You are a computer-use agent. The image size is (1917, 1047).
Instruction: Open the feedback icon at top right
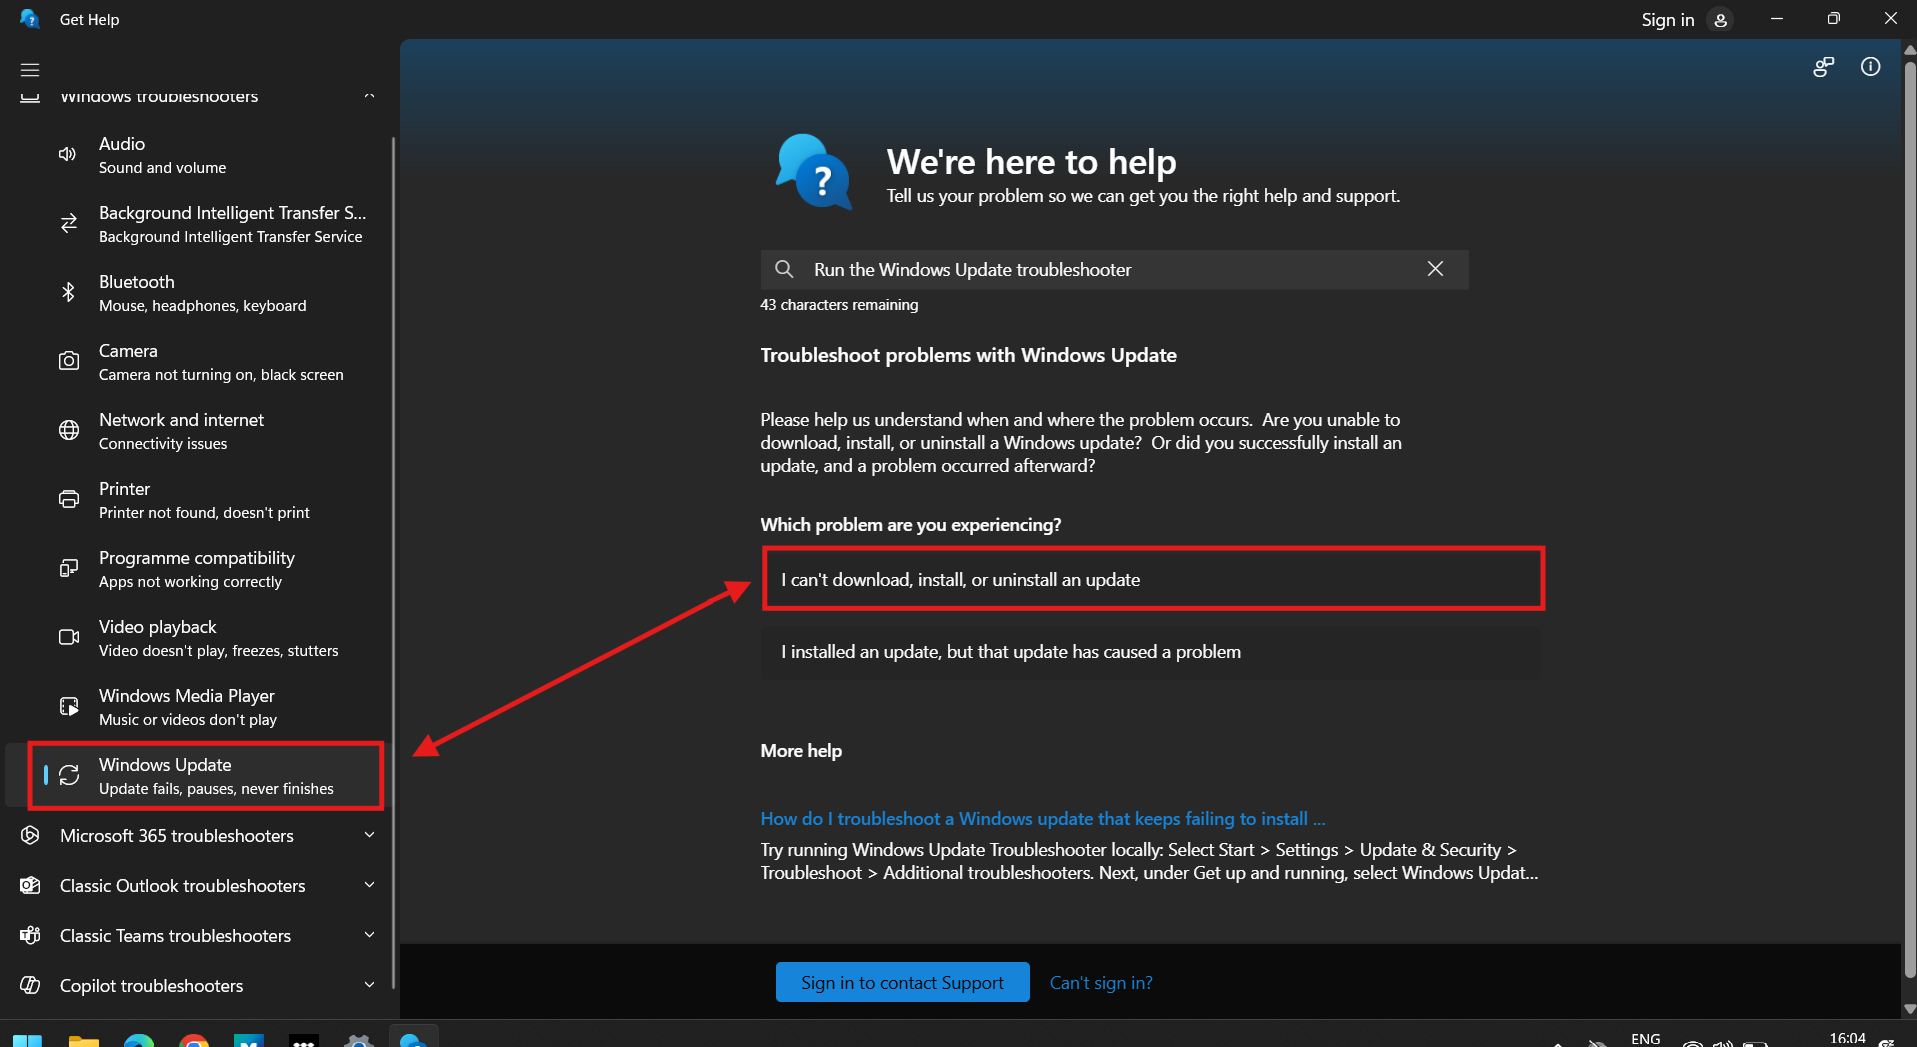pyautogui.click(x=1823, y=67)
